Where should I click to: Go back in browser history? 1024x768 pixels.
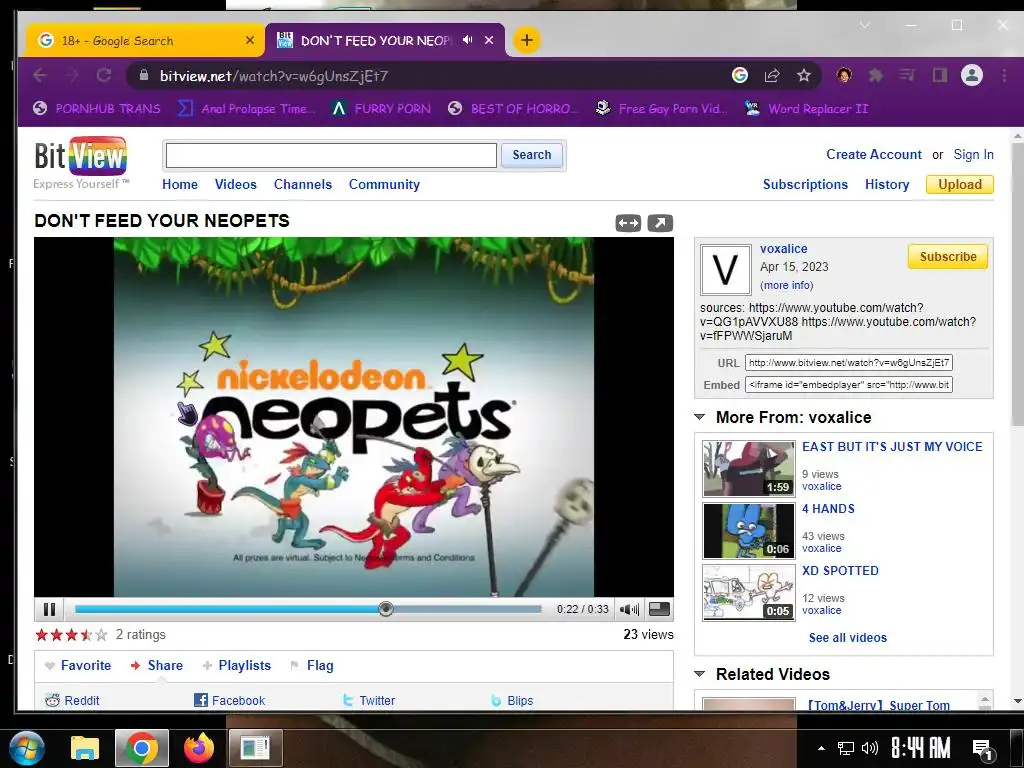click(40, 76)
